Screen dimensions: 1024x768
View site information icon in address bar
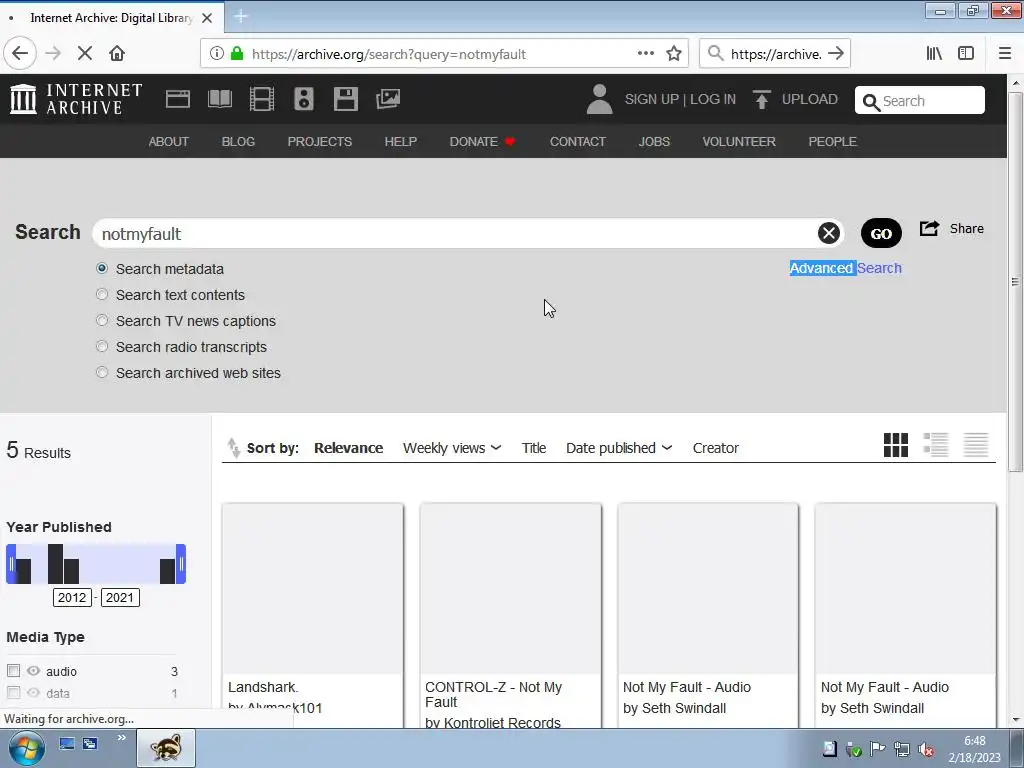coord(217,54)
